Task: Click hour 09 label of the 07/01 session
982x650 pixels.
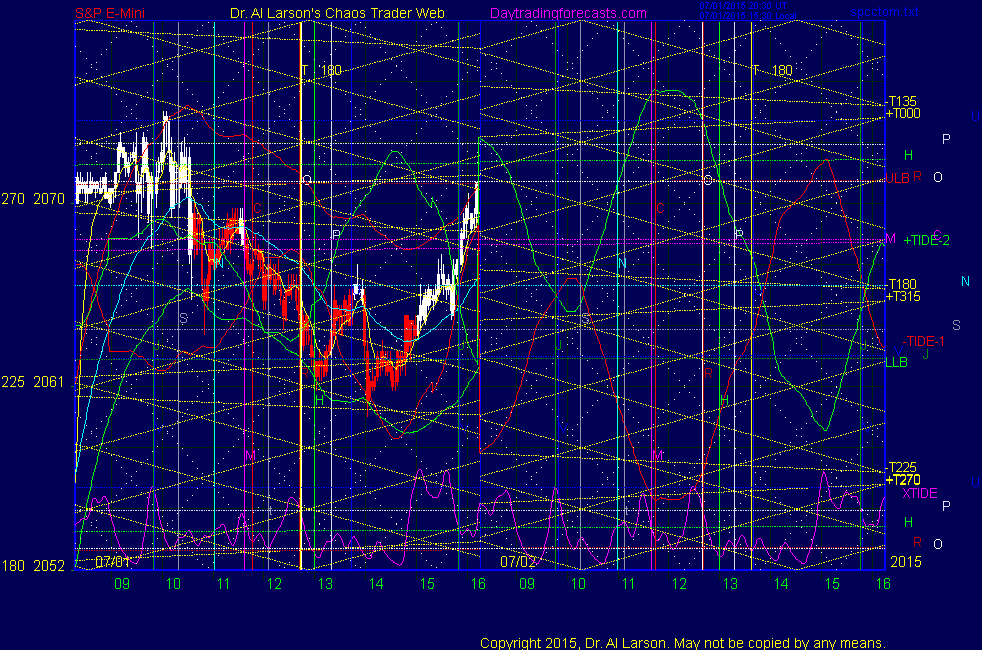Action: click(122, 584)
